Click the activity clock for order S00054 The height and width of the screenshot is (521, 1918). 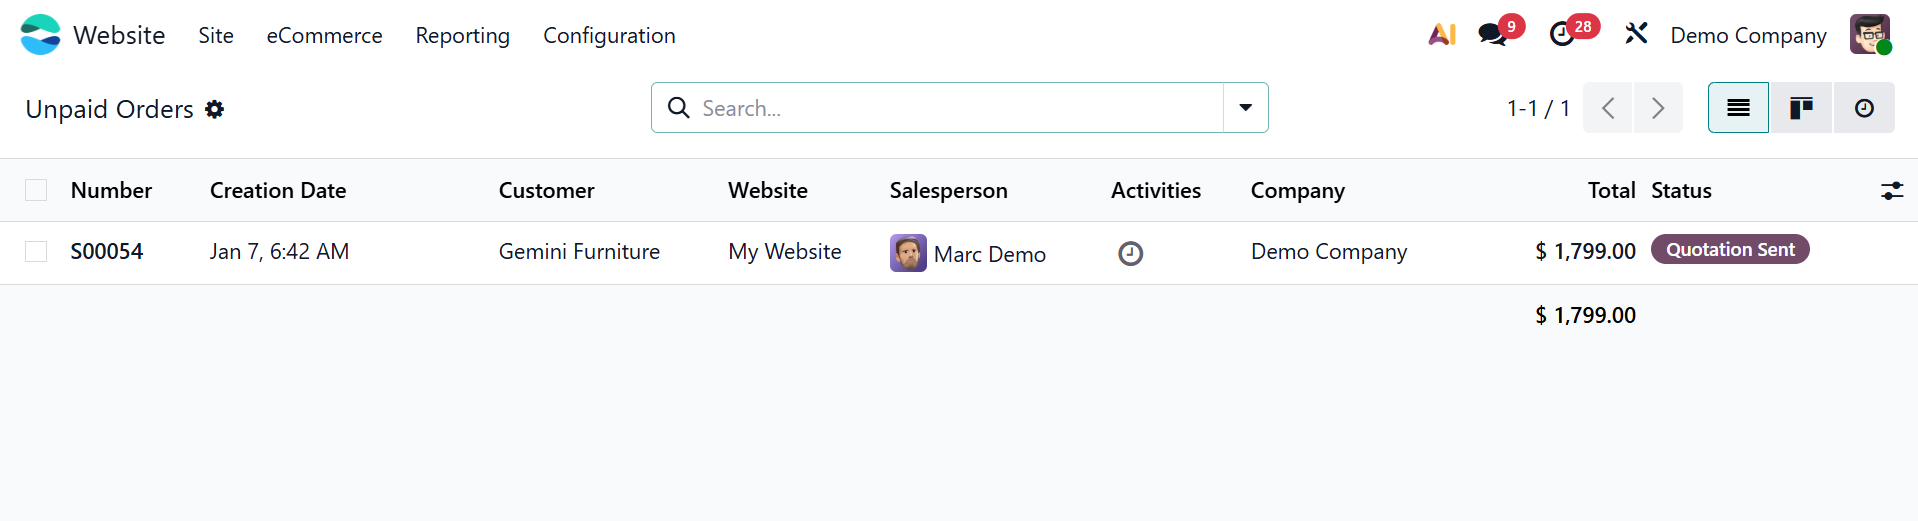pos(1130,254)
